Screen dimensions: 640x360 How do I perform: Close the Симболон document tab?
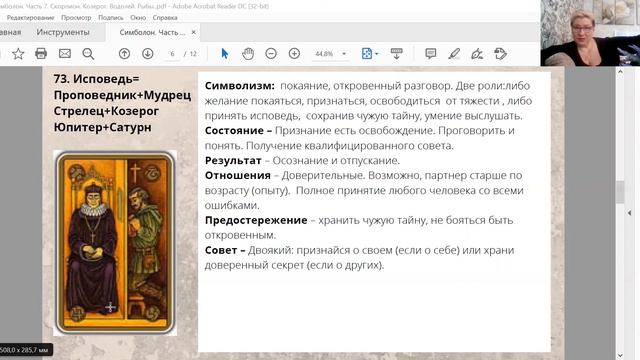click(x=193, y=32)
